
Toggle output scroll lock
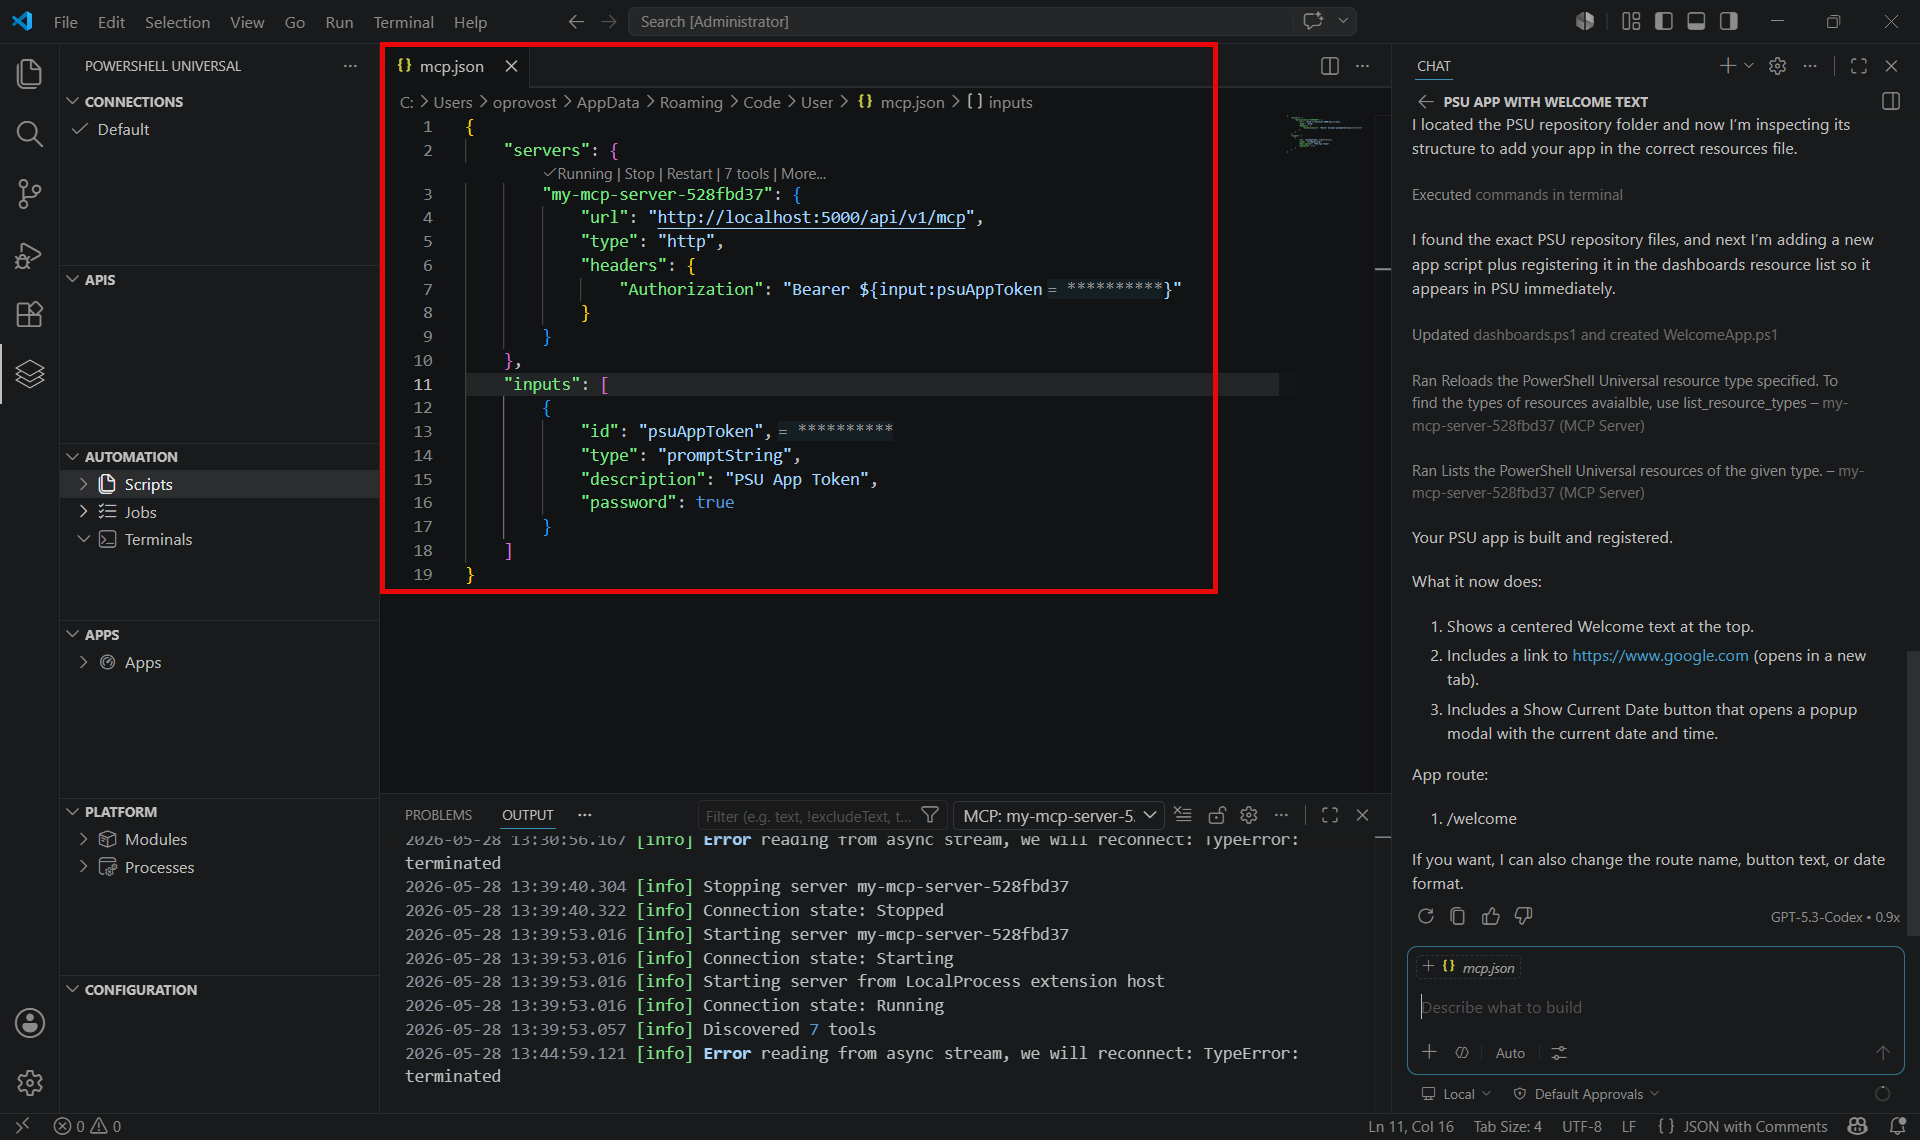coord(1216,815)
